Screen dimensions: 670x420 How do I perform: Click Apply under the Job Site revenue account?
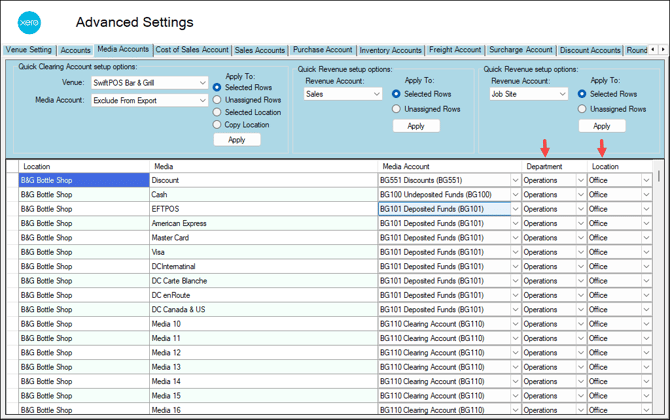(x=602, y=126)
